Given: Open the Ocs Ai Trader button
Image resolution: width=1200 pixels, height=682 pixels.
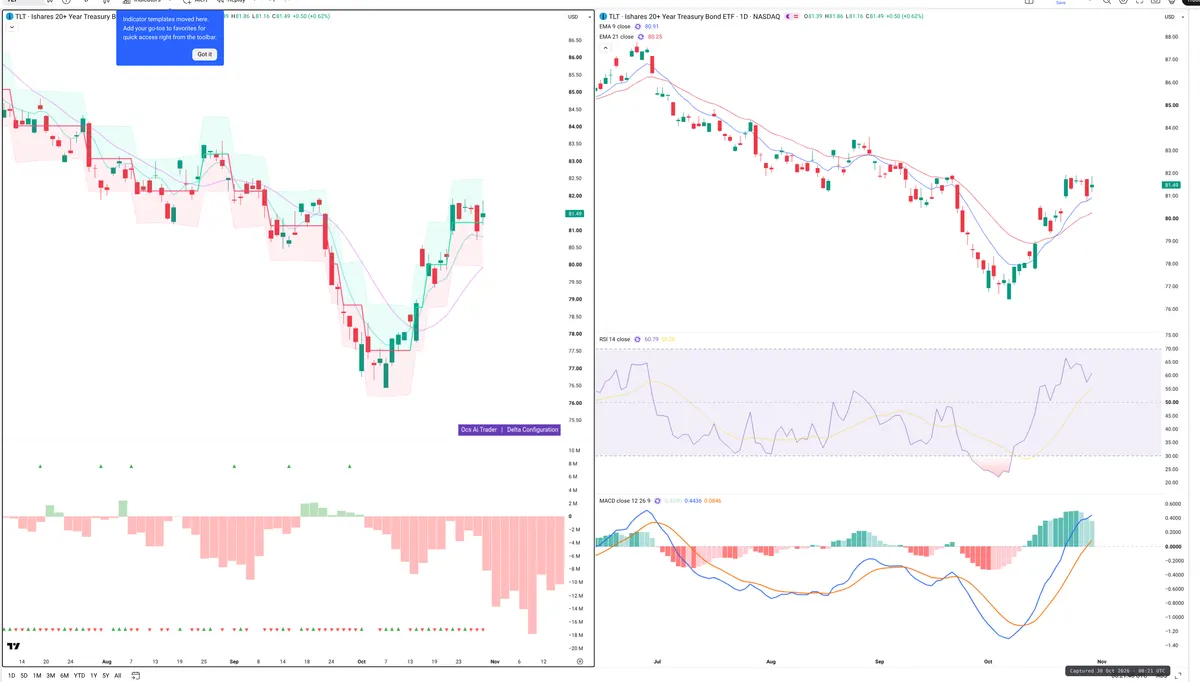Looking at the screenshot, I should tap(478, 430).
